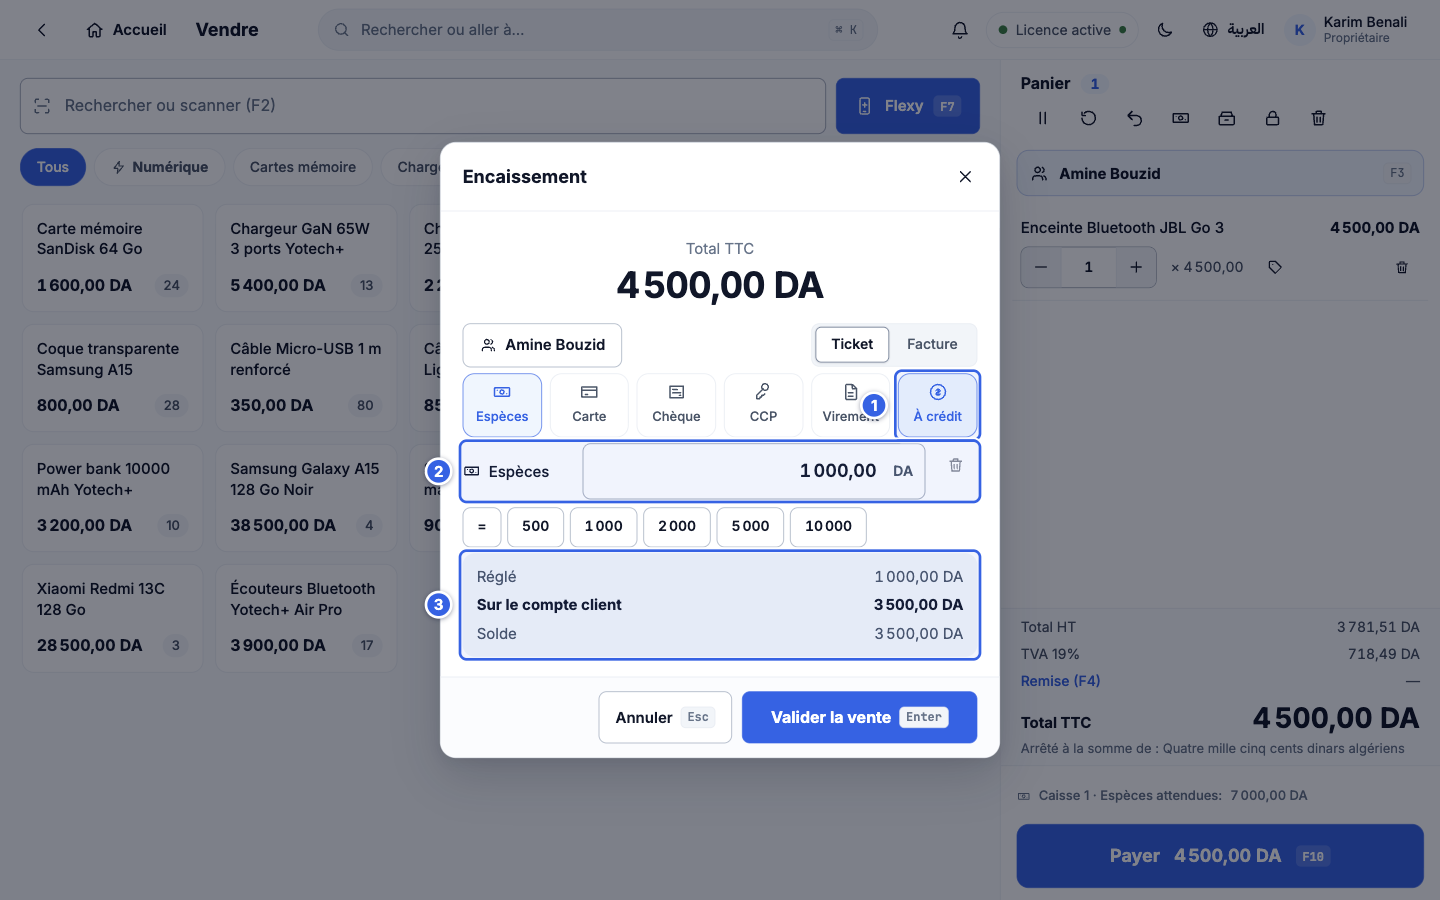Switch receipt type to Ticket
Image resolution: width=1440 pixels, height=900 pixels.
[x=852, y=344]
